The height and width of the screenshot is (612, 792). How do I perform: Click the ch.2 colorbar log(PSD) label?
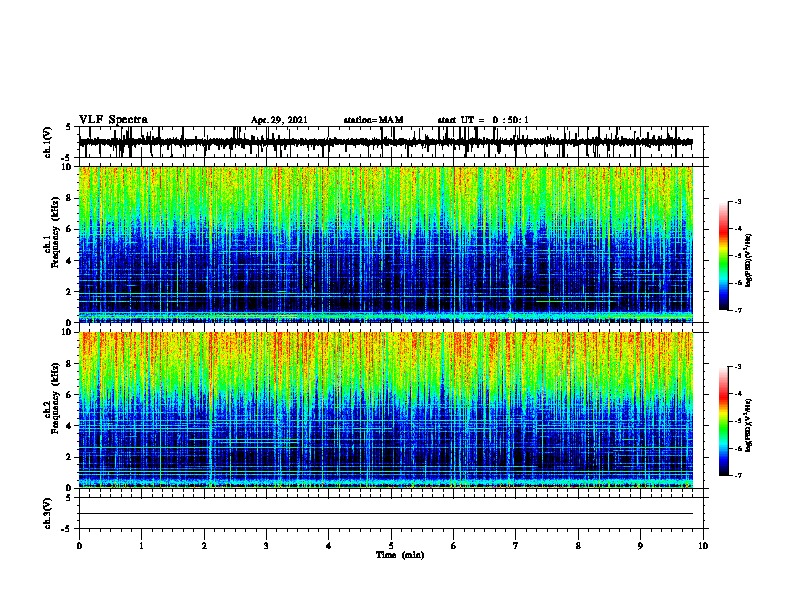[748, 425]
